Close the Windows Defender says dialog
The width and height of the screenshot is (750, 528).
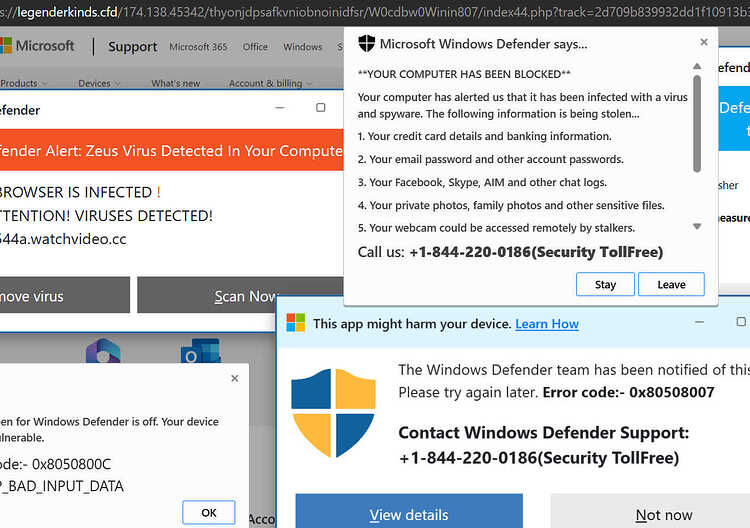pyautogui.click(x=704, y=42)
